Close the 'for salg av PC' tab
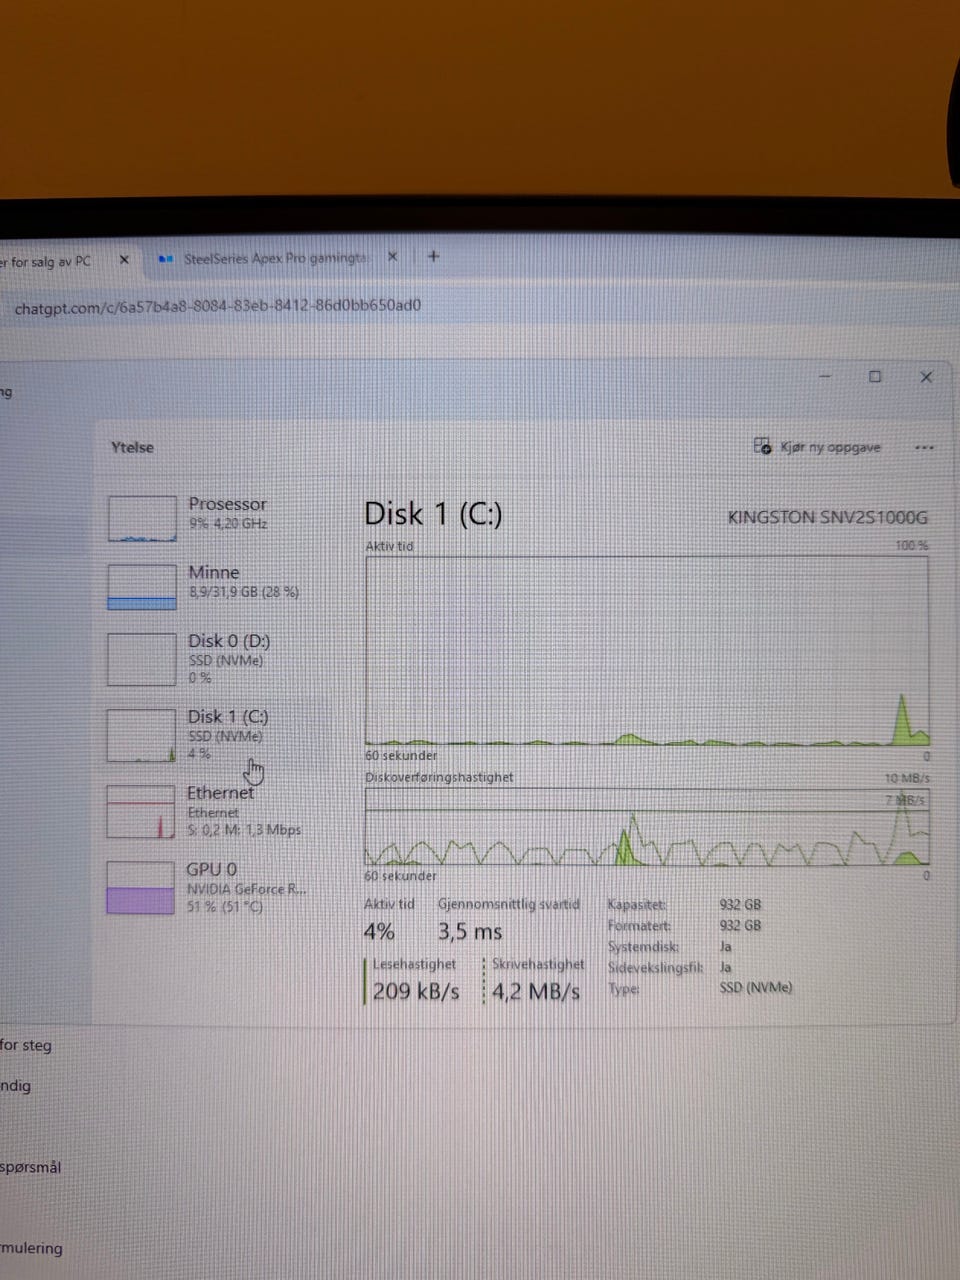The width and height of the screenshot is (960, 1280). [124, 260]
